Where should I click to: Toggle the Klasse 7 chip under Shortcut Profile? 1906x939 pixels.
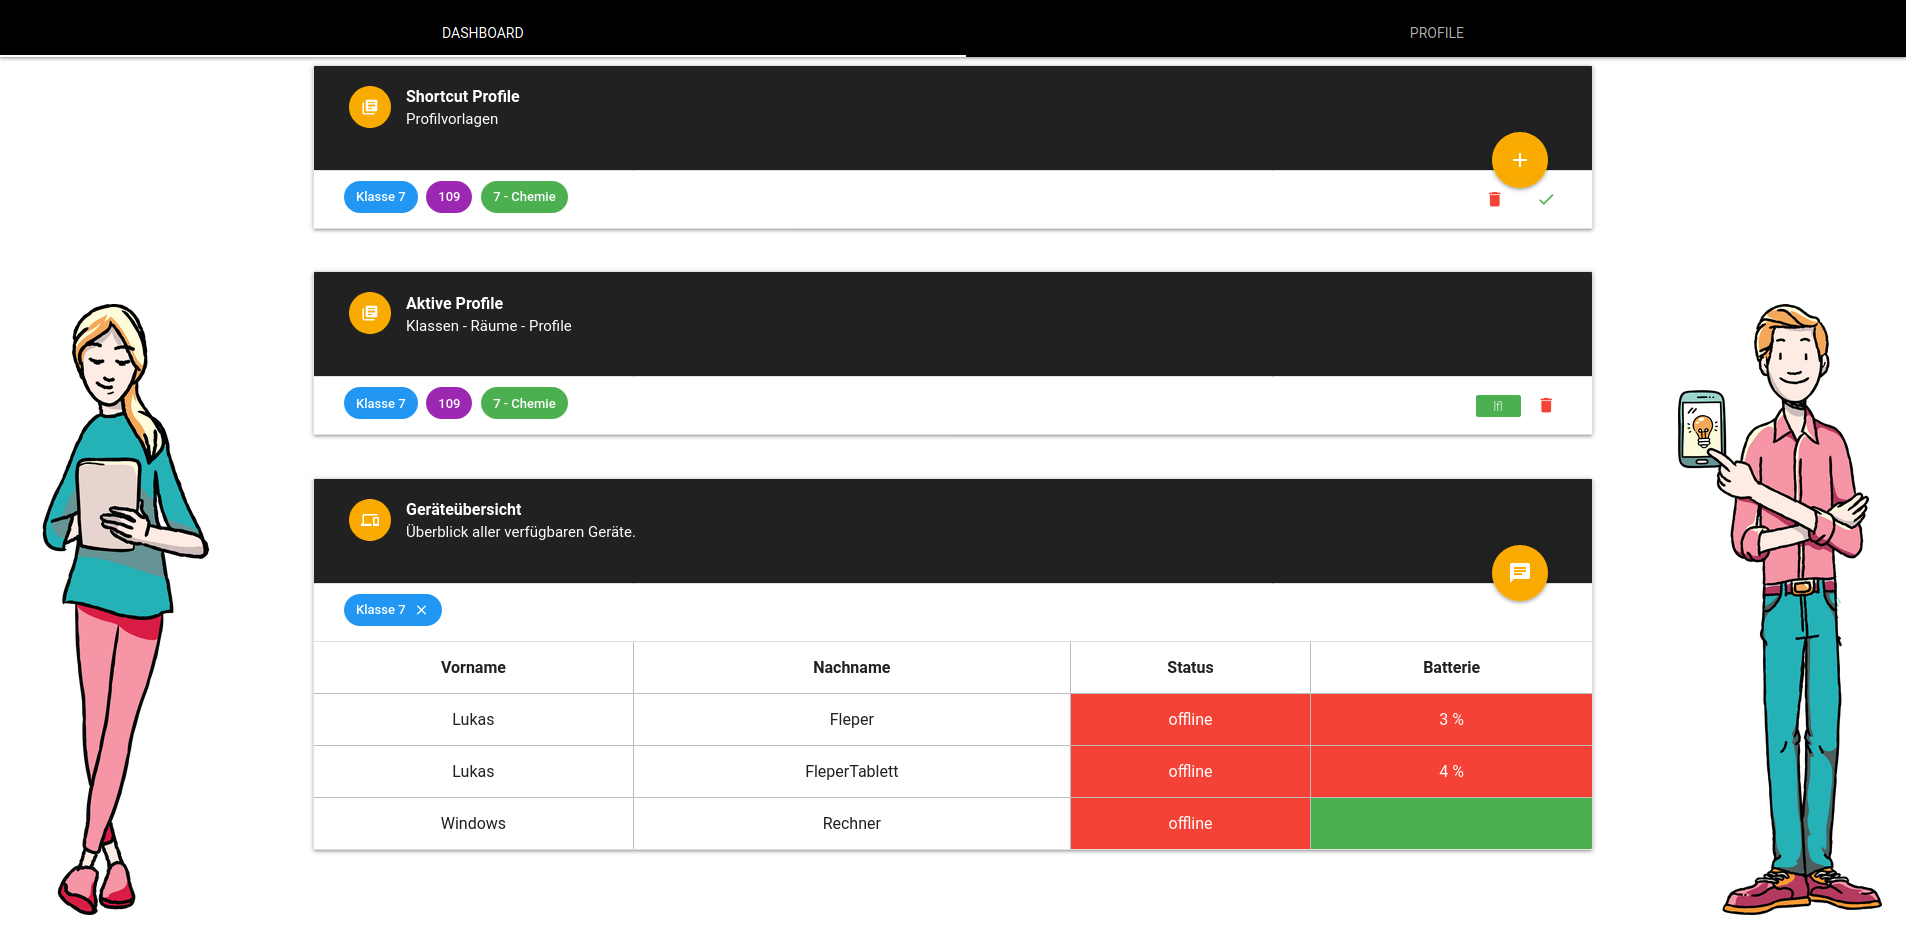pos(380,197)
